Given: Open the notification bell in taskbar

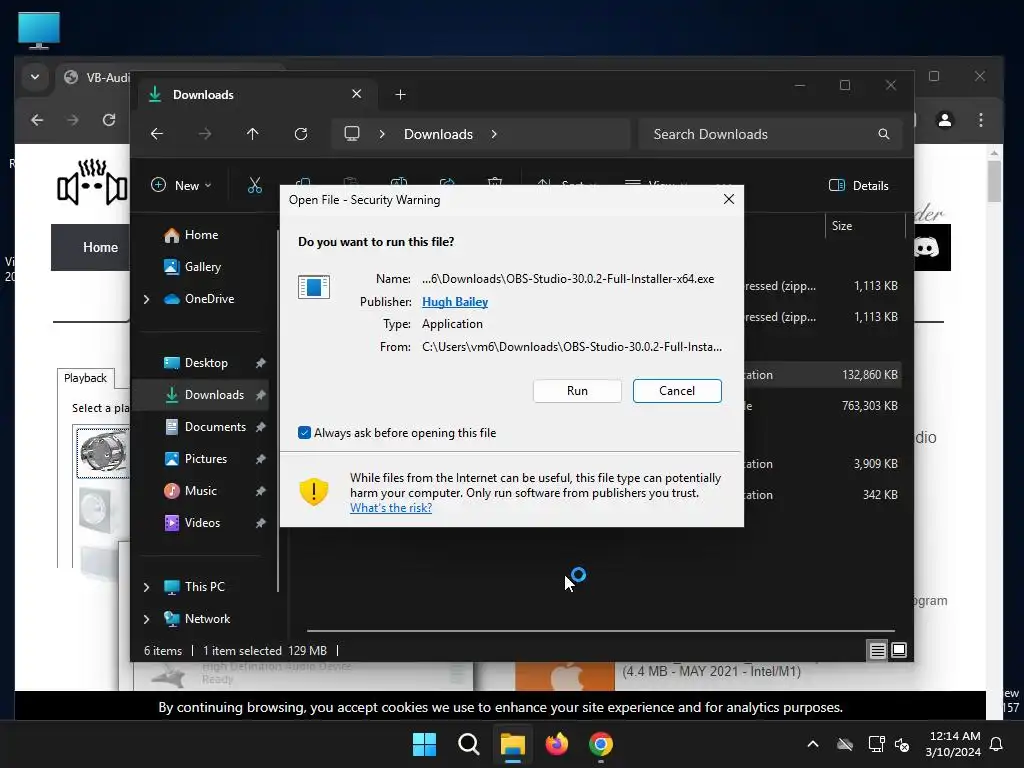Looking at the screenshot, I should [997, 744].
